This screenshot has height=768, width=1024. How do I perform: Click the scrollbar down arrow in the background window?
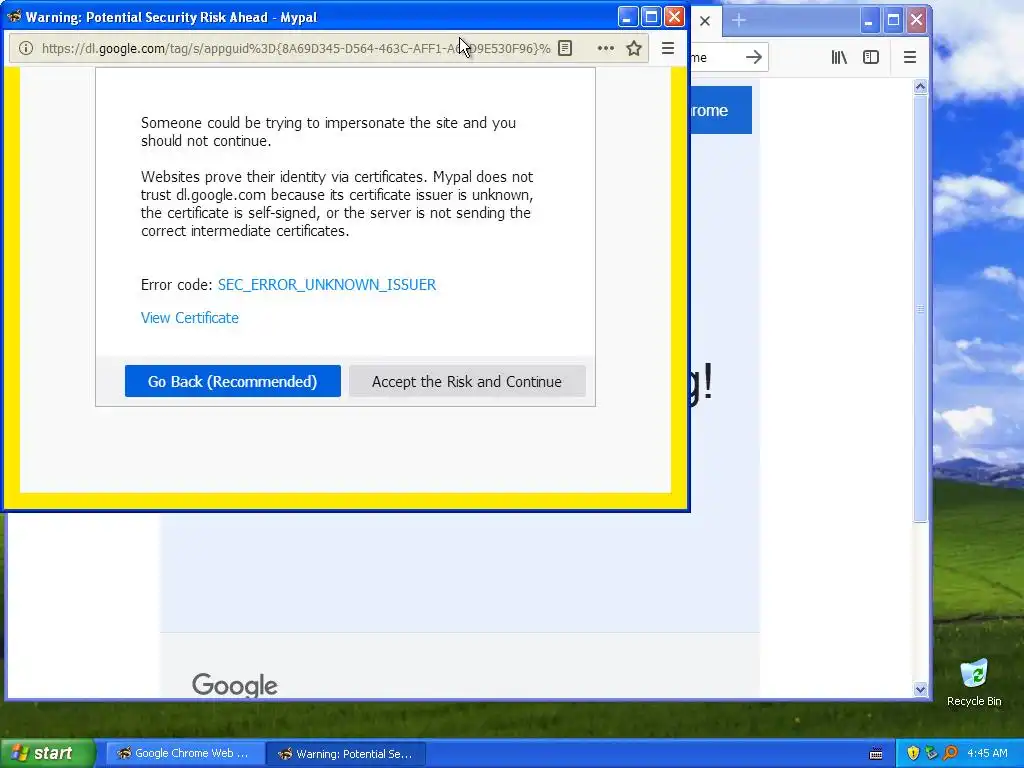(x=921, y=689)
